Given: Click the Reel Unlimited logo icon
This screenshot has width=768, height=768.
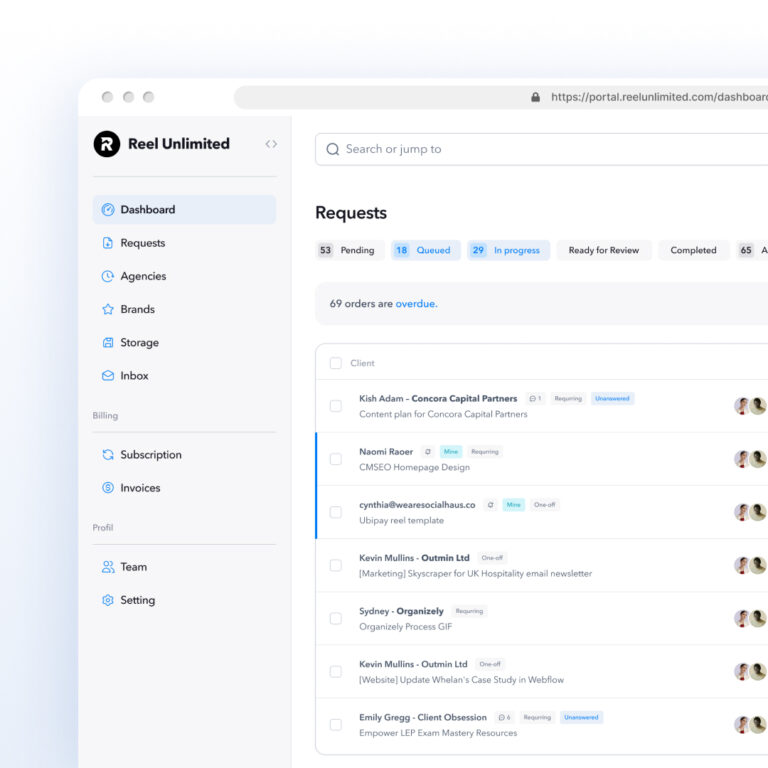Looking at the screenshot, I should pos(107,144).
